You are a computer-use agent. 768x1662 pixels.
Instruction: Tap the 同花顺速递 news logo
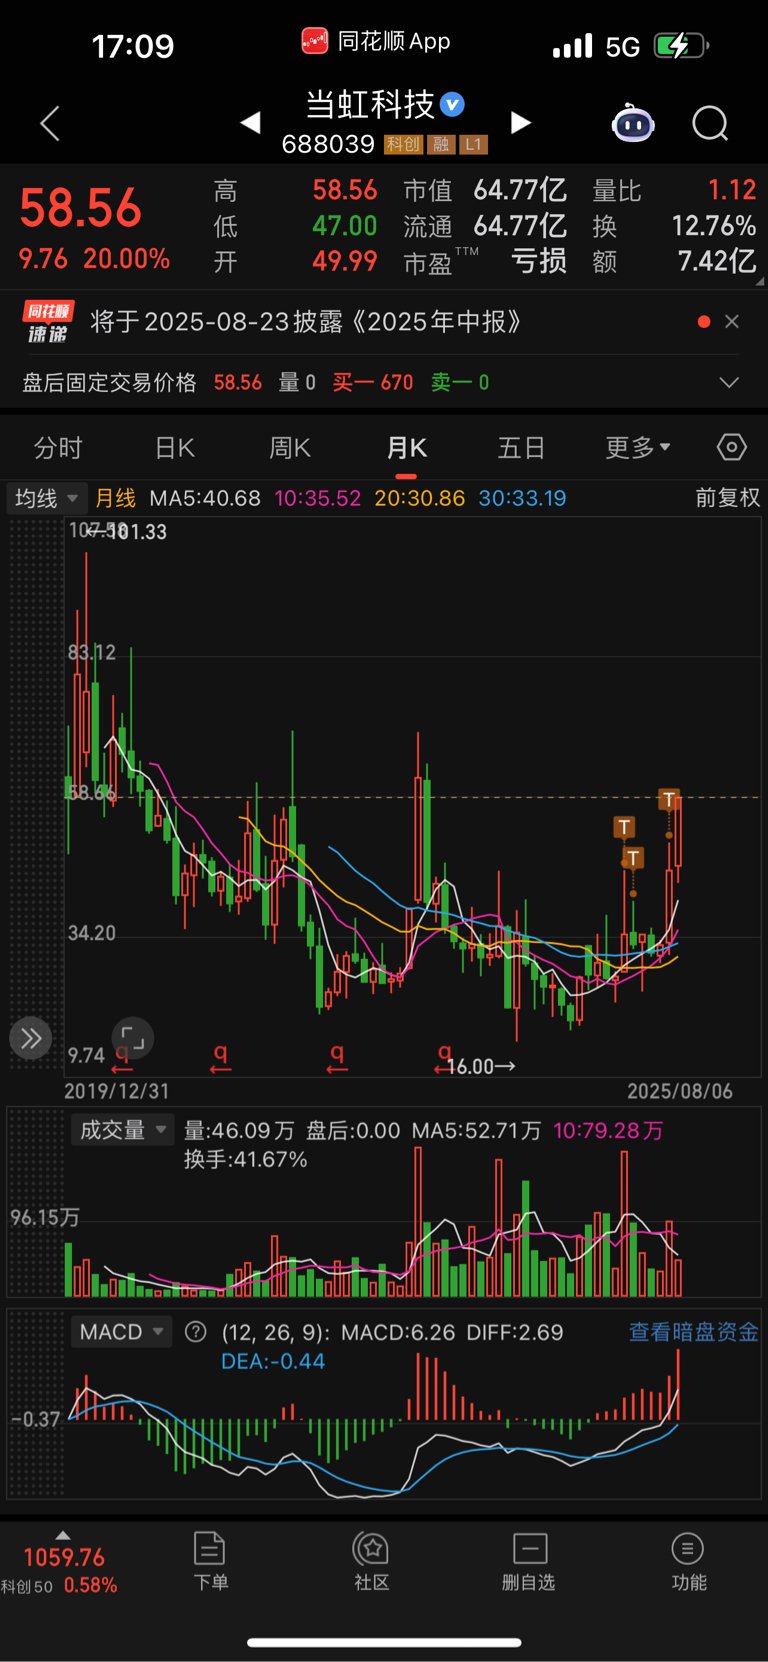tap(48, 322)
